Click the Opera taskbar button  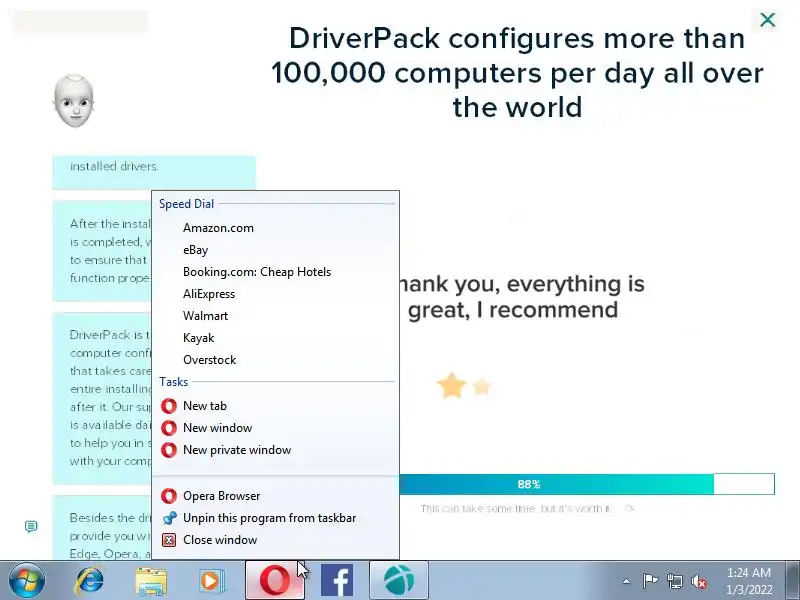coord(275,580)
